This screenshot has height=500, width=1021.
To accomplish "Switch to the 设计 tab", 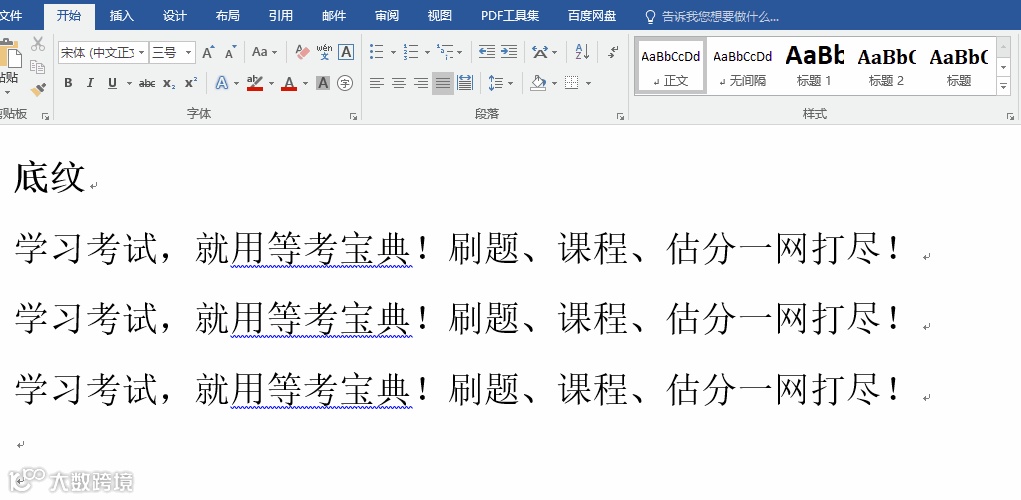I will point(175,16).
